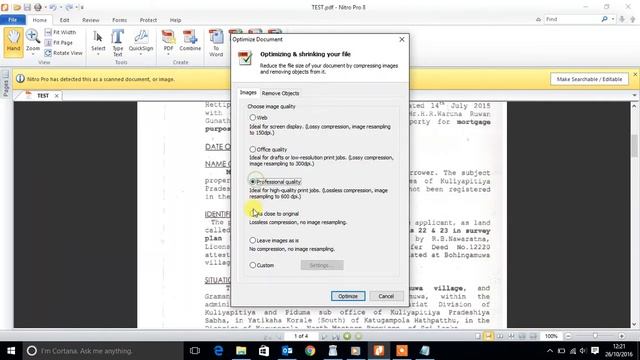640x360 pixels.
Task: Select the As close to original option
Action: point(252,213)
